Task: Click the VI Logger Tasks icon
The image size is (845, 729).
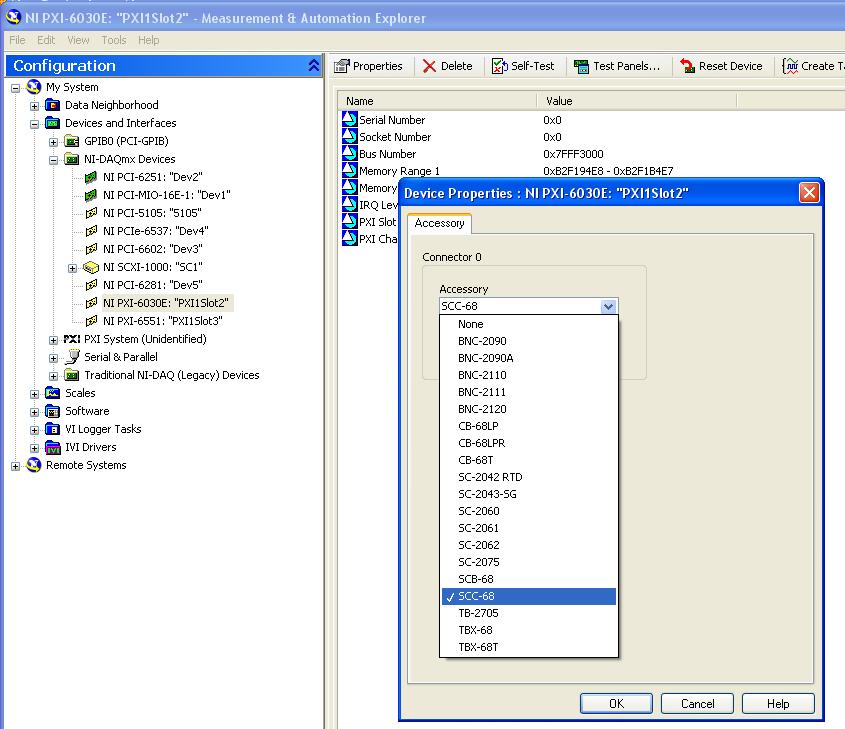Action: [53, 429]
